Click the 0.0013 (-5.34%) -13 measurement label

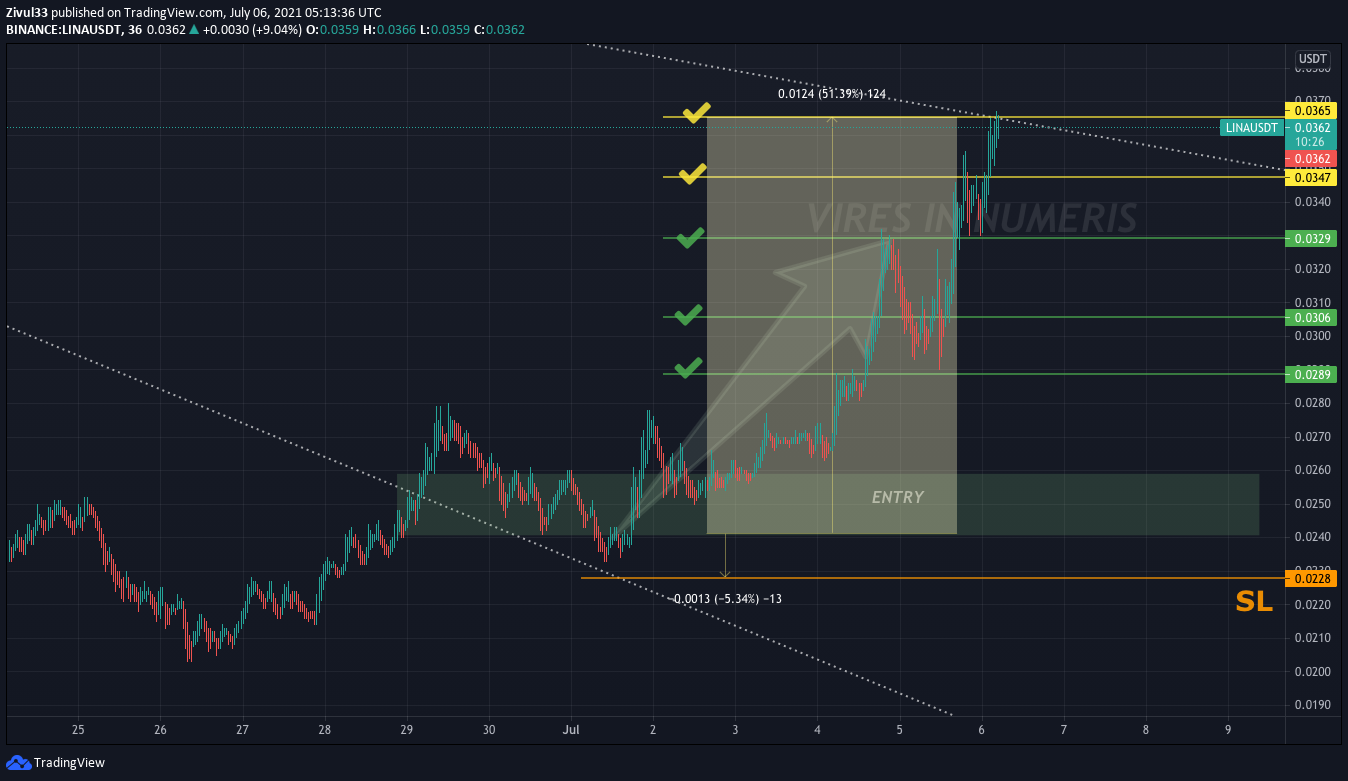click(727, 598)
